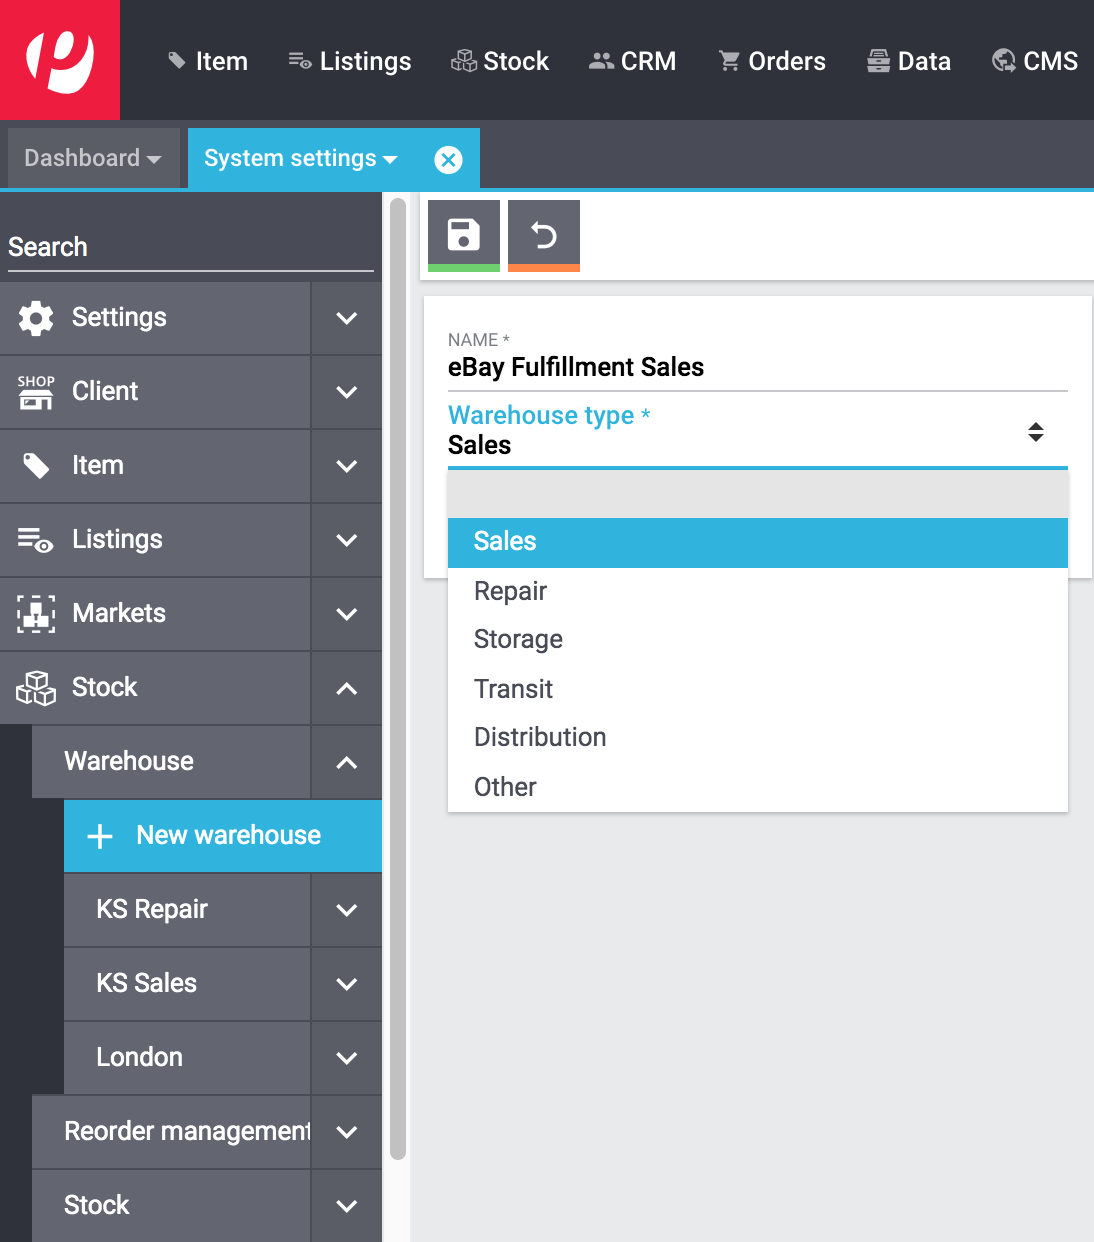This screenshot has width=1094, height=1242.
Task: Expand the London warehouse chevron
Action: [x=347, y=1058]
